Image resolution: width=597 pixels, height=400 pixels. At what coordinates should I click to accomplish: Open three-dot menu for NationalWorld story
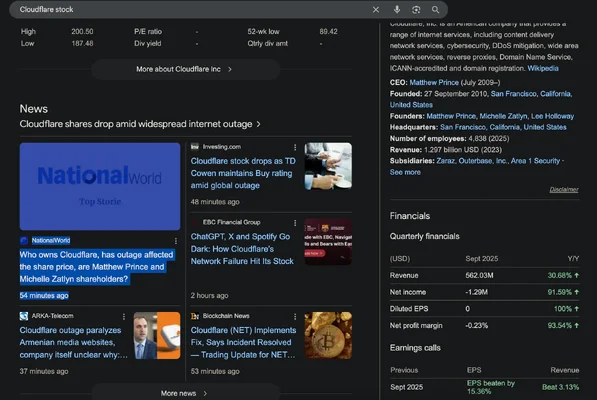pos(176,241)
